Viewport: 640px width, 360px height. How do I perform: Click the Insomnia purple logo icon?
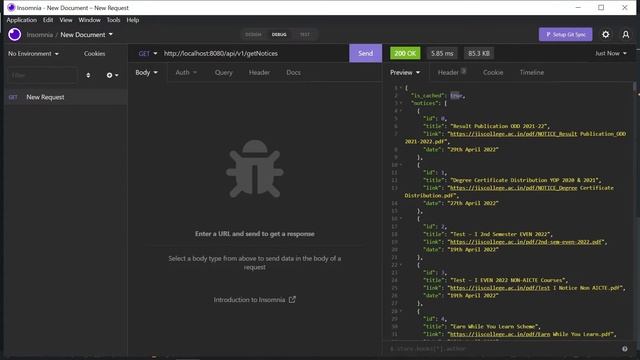click(15, 35)
